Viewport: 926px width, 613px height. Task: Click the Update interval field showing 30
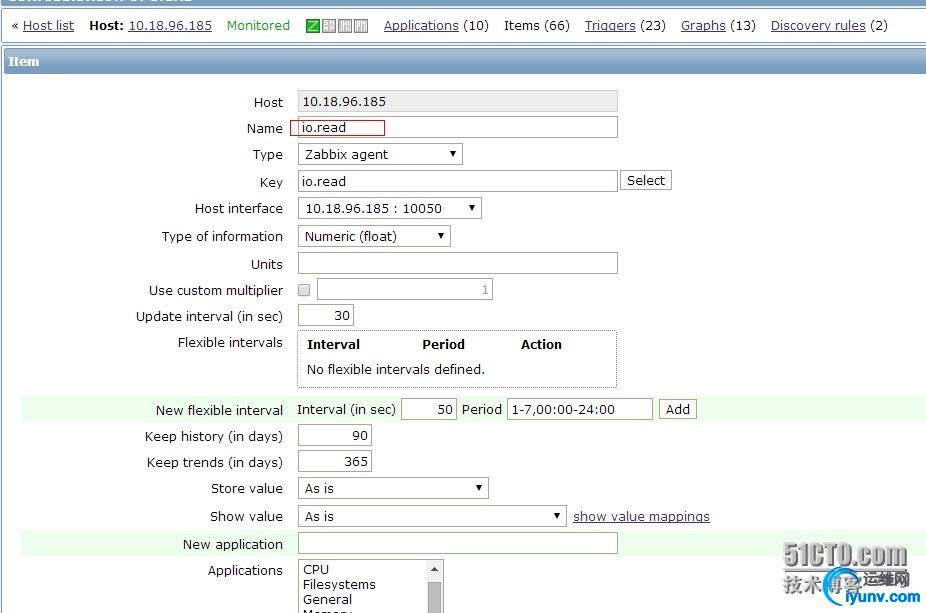[x=326, y=315]
